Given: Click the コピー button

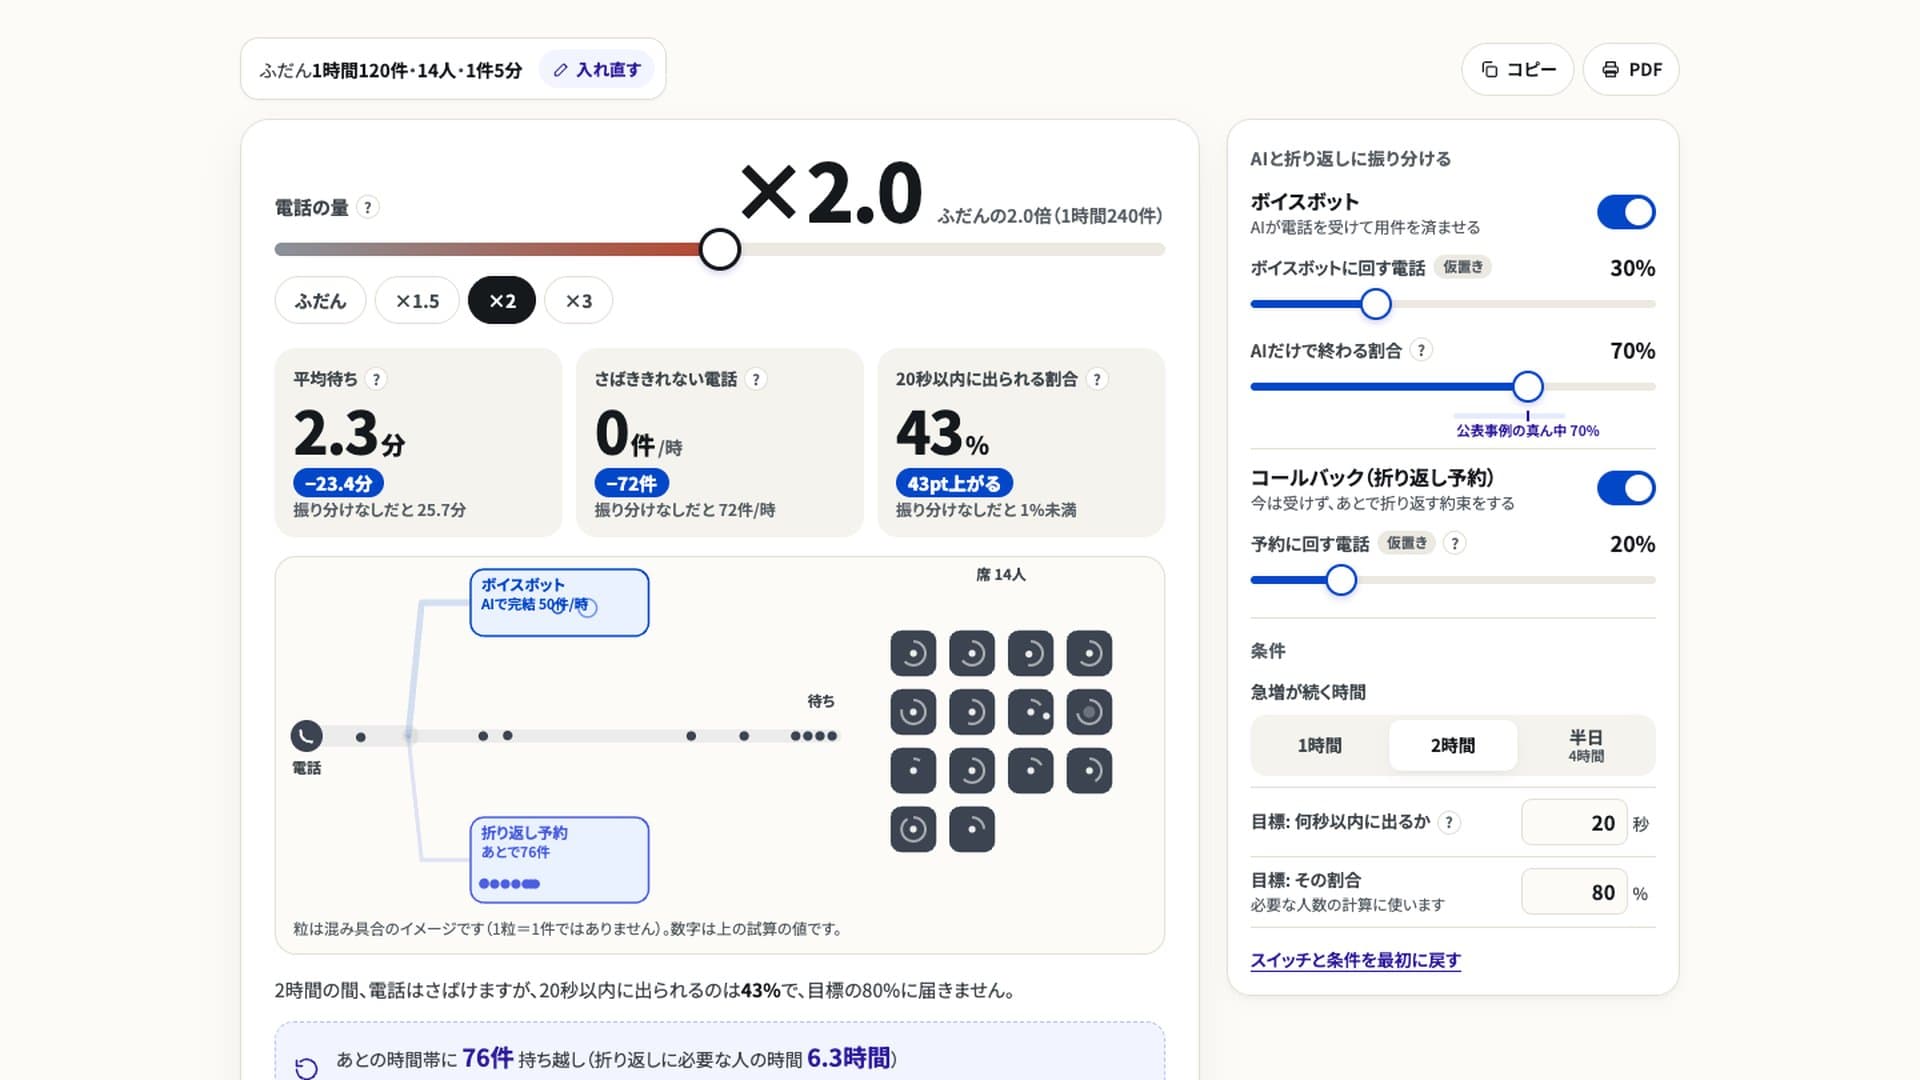Looking at the screenshot, I should click(1518, 70).
